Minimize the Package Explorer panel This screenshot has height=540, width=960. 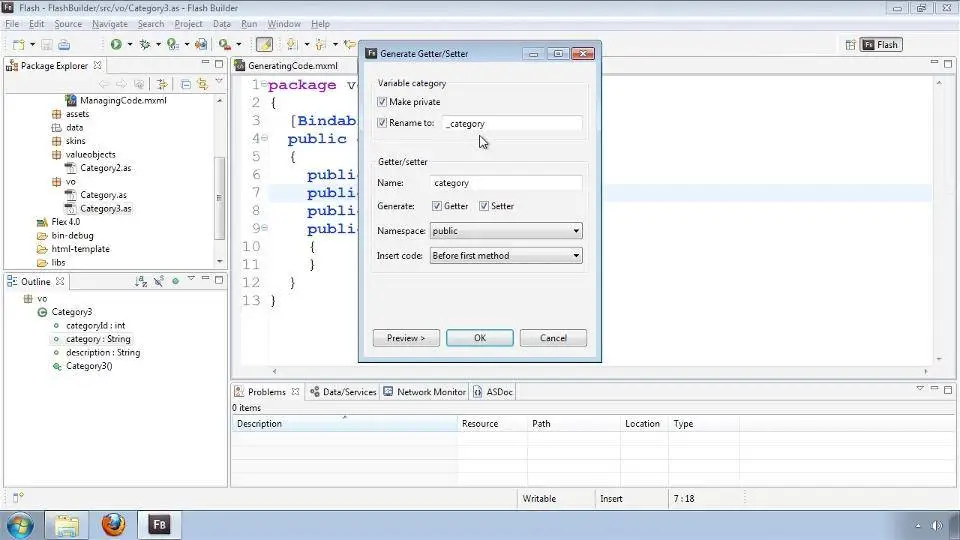205,62
